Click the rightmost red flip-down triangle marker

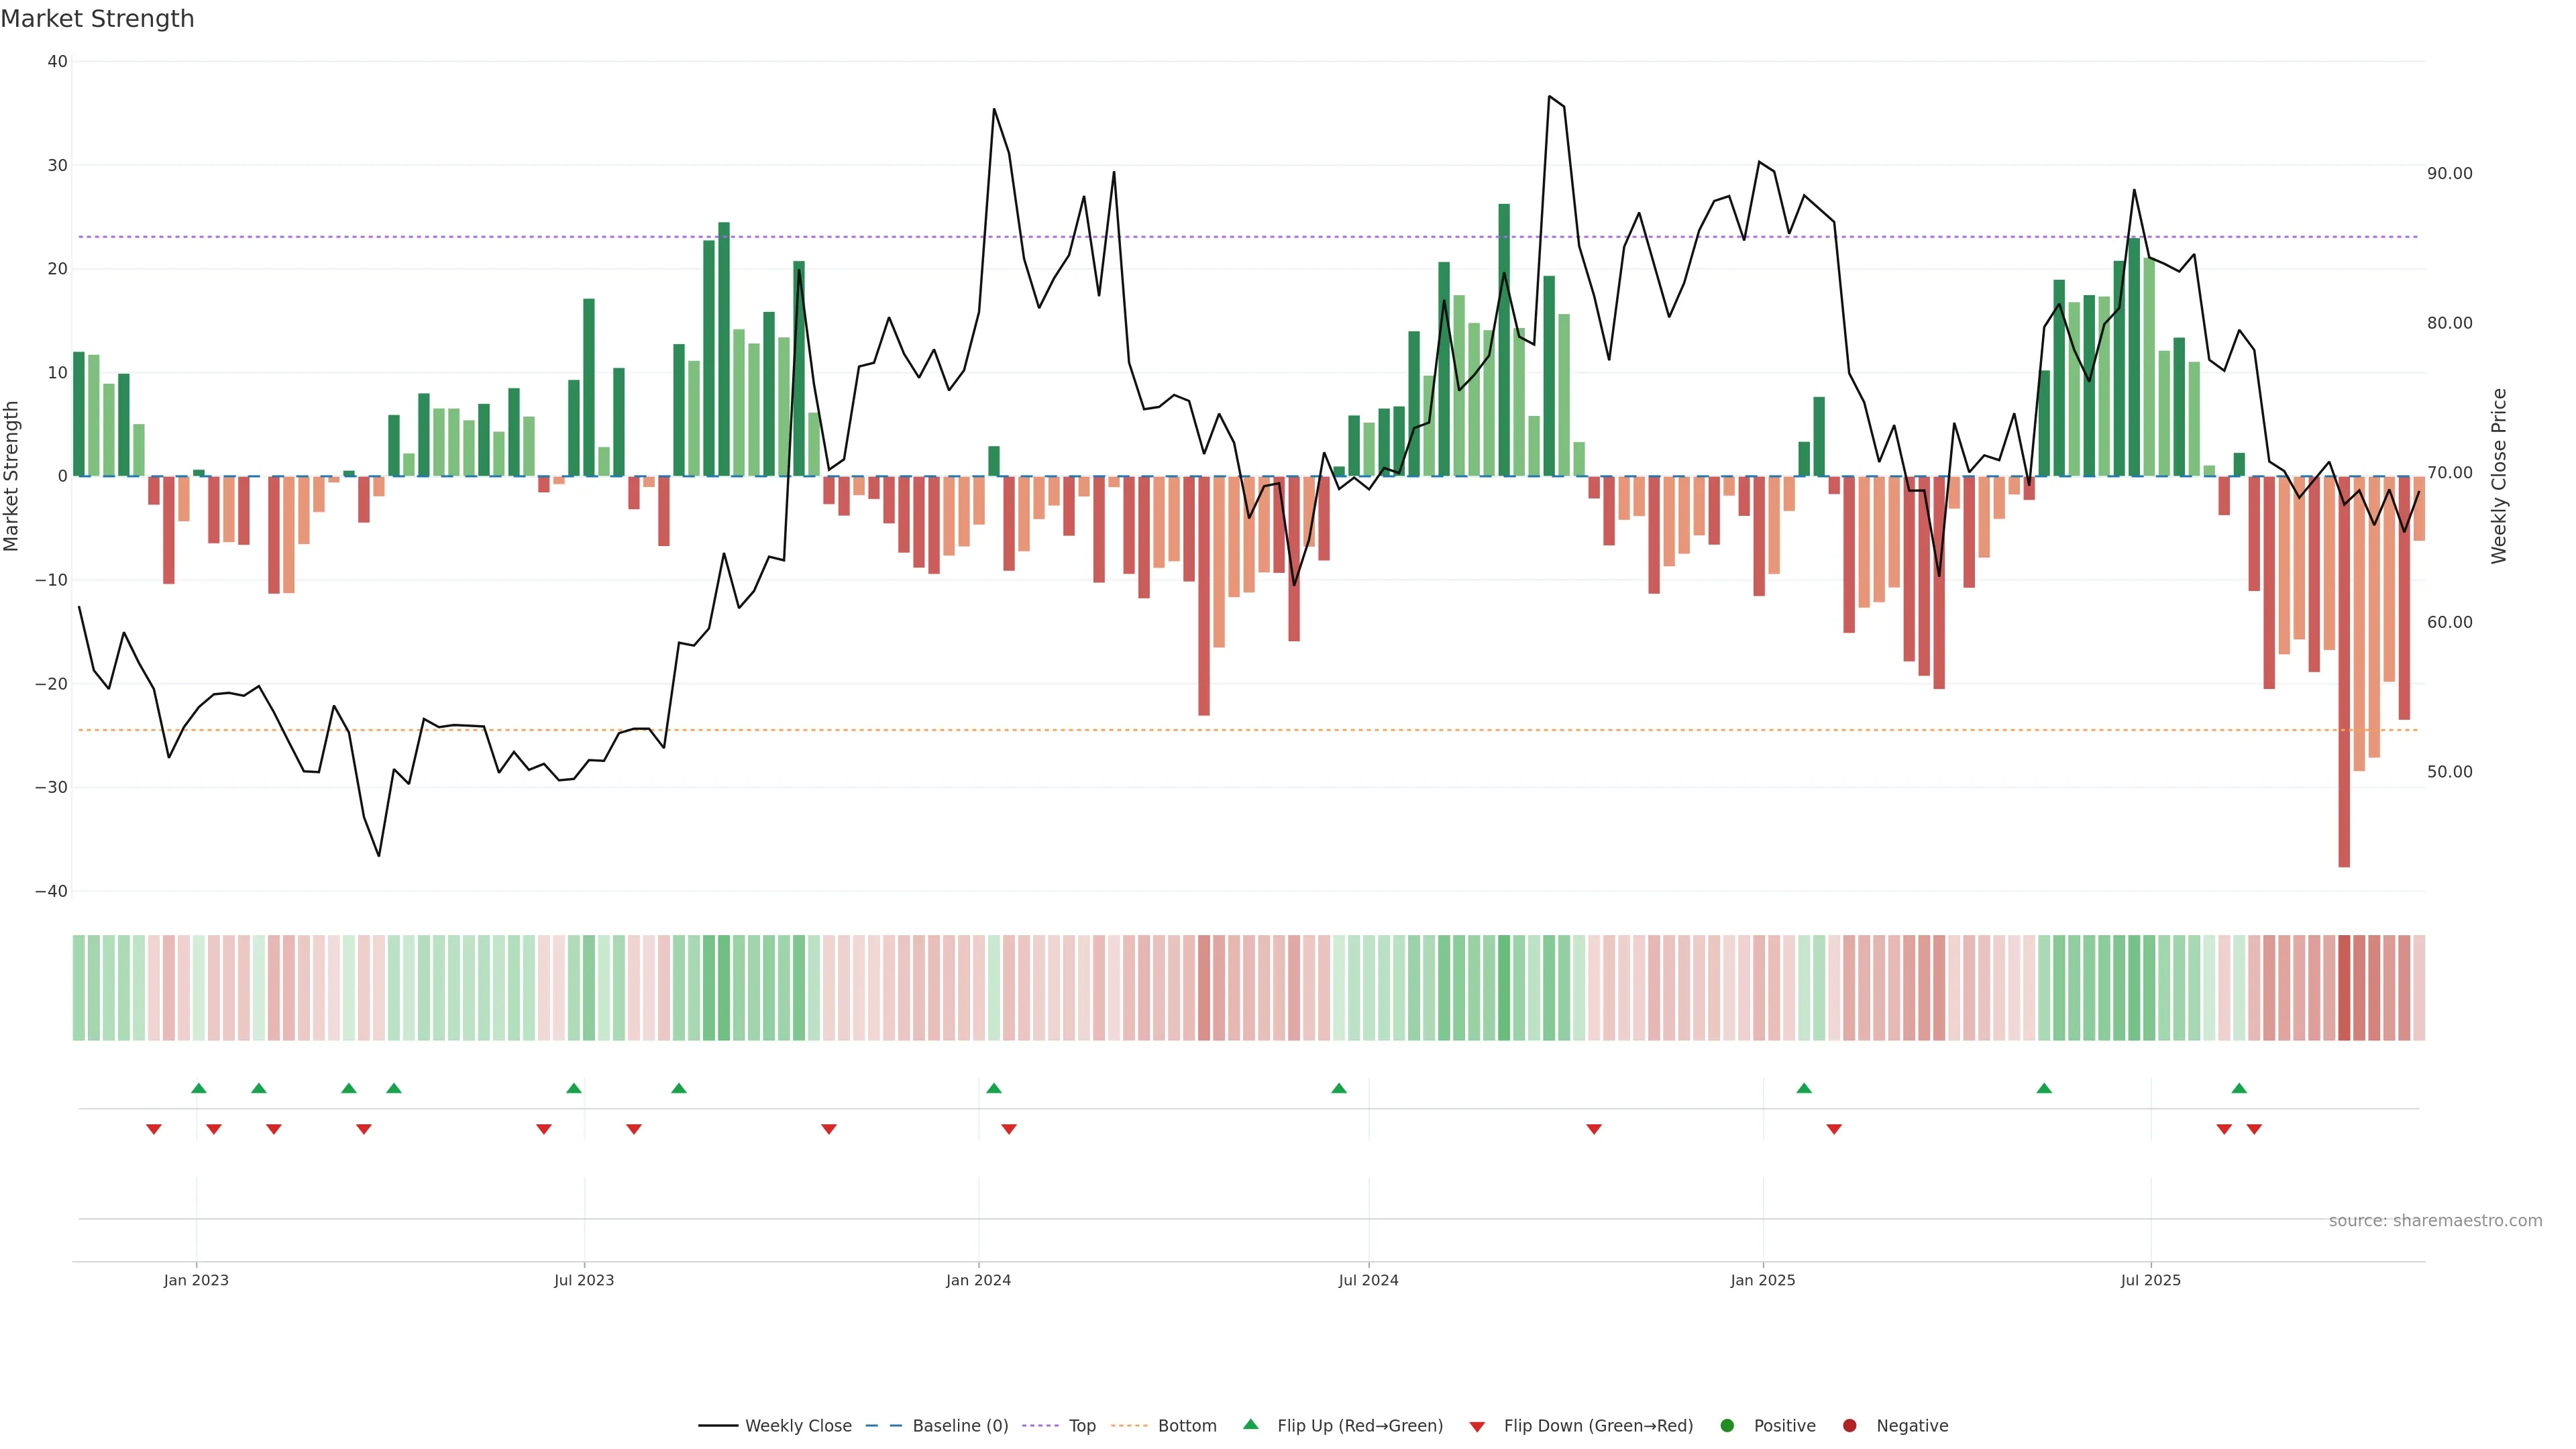pyautogui.click(x=2254, y=1129)
